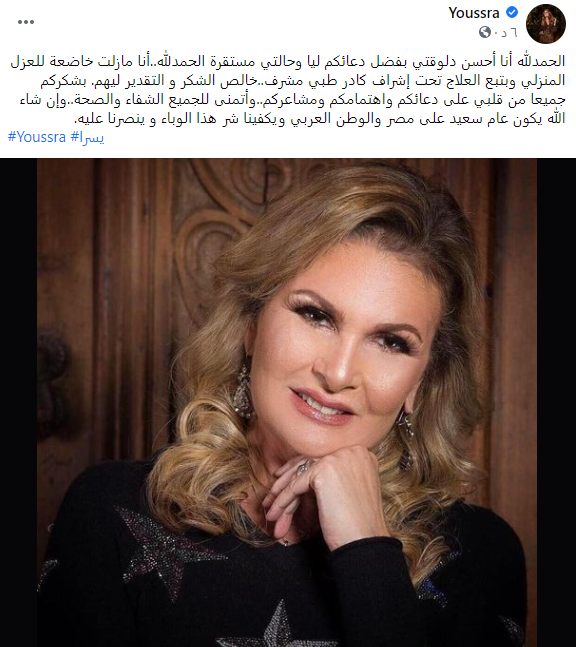Click the black bar left of the photo
This screenshot has width=576, height=647.
coord(19,403)
